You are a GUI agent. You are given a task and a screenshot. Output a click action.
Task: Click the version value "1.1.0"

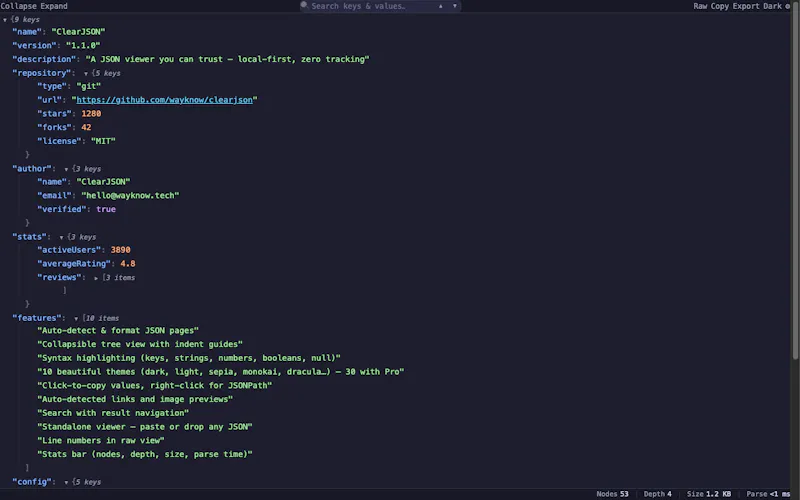pos(83,45)
